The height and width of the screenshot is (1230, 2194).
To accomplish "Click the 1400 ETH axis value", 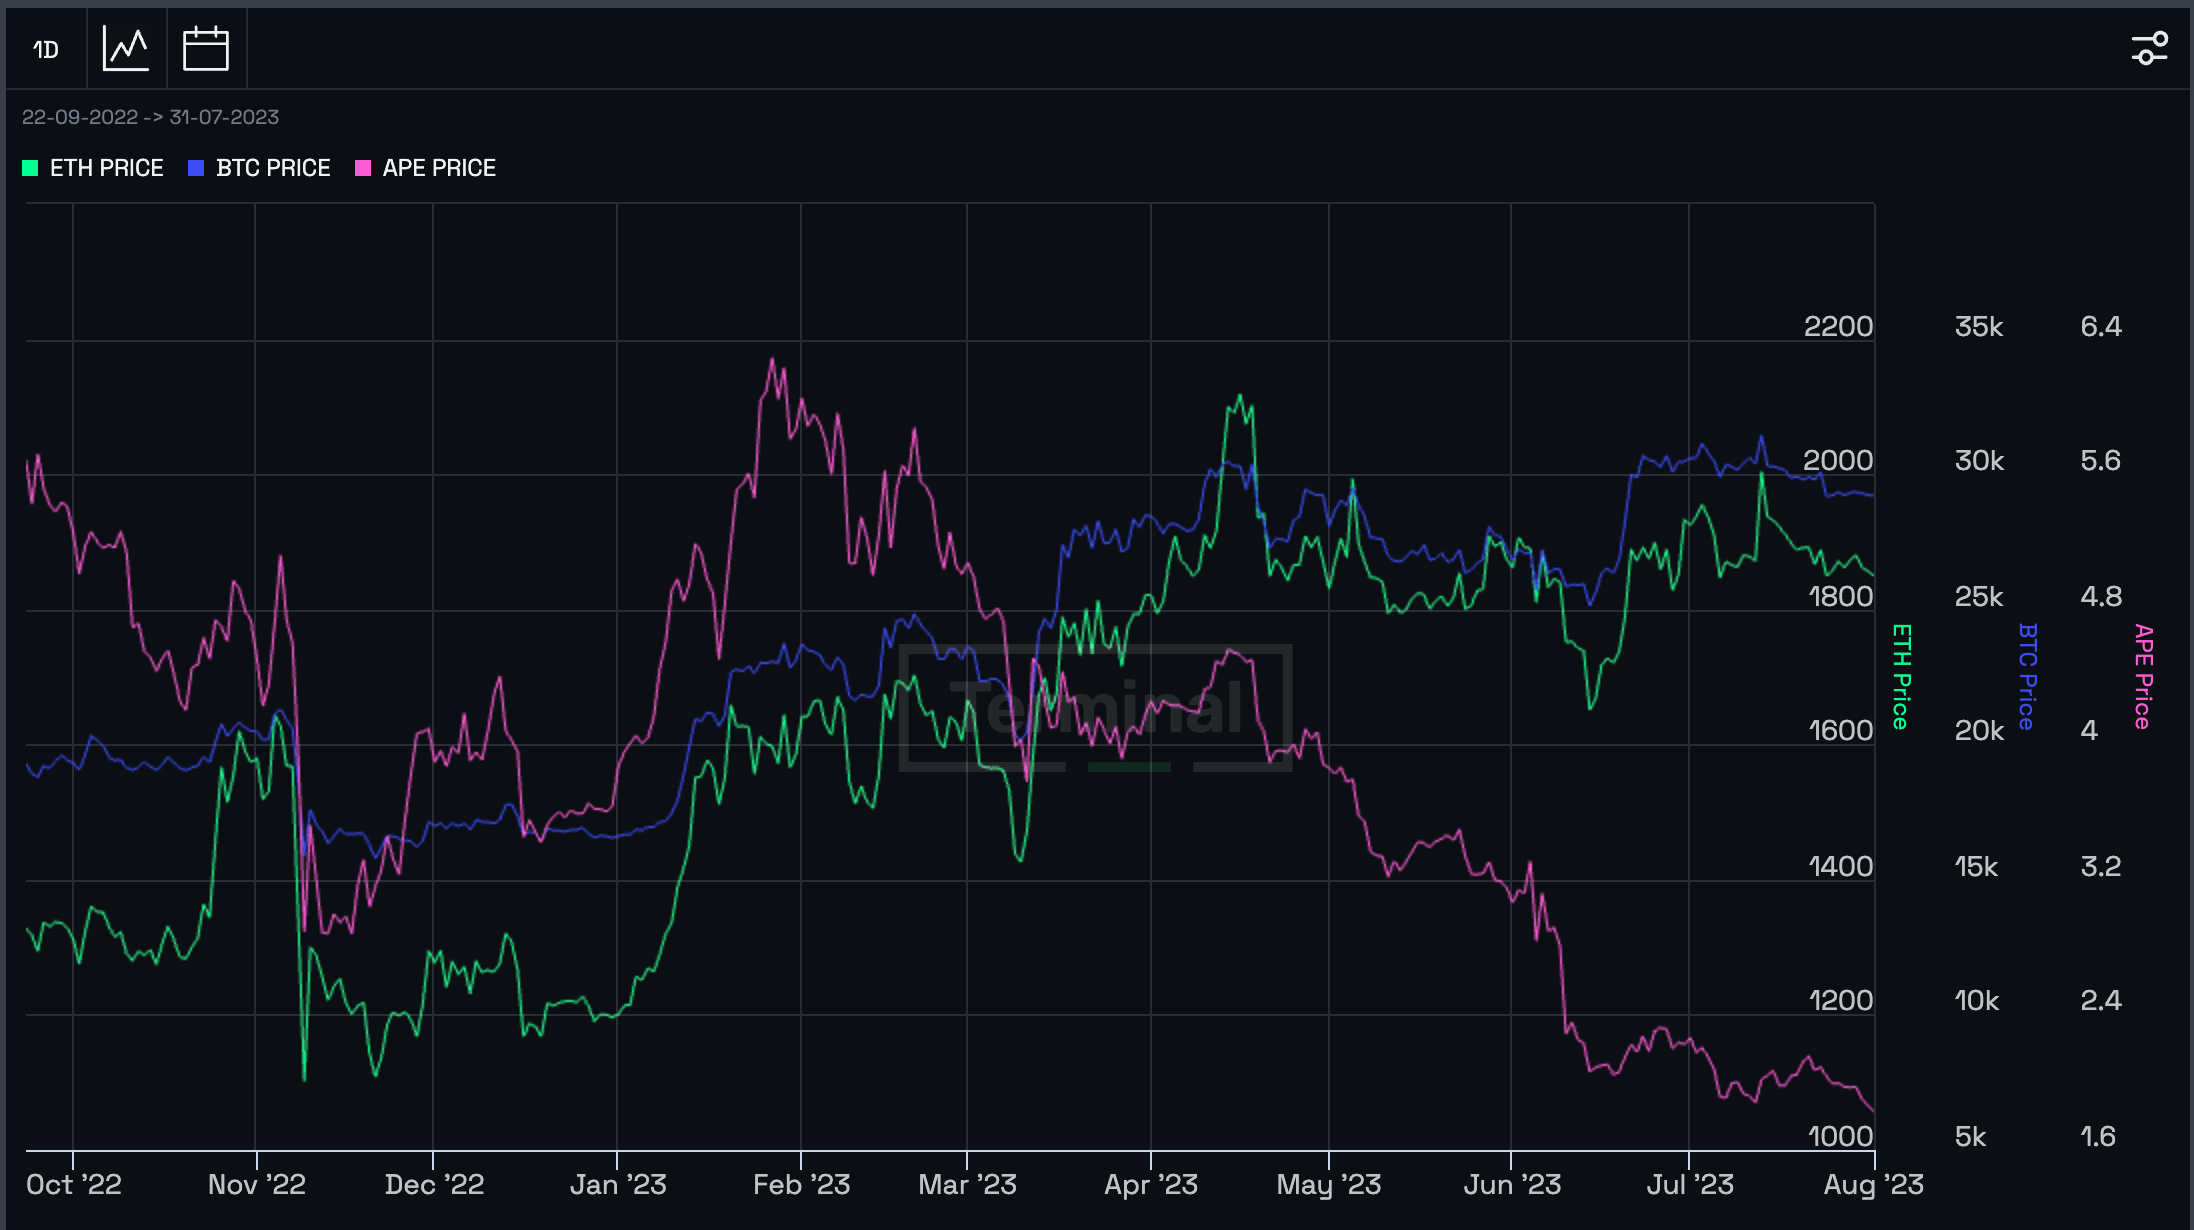I will tap(1840, 866).
